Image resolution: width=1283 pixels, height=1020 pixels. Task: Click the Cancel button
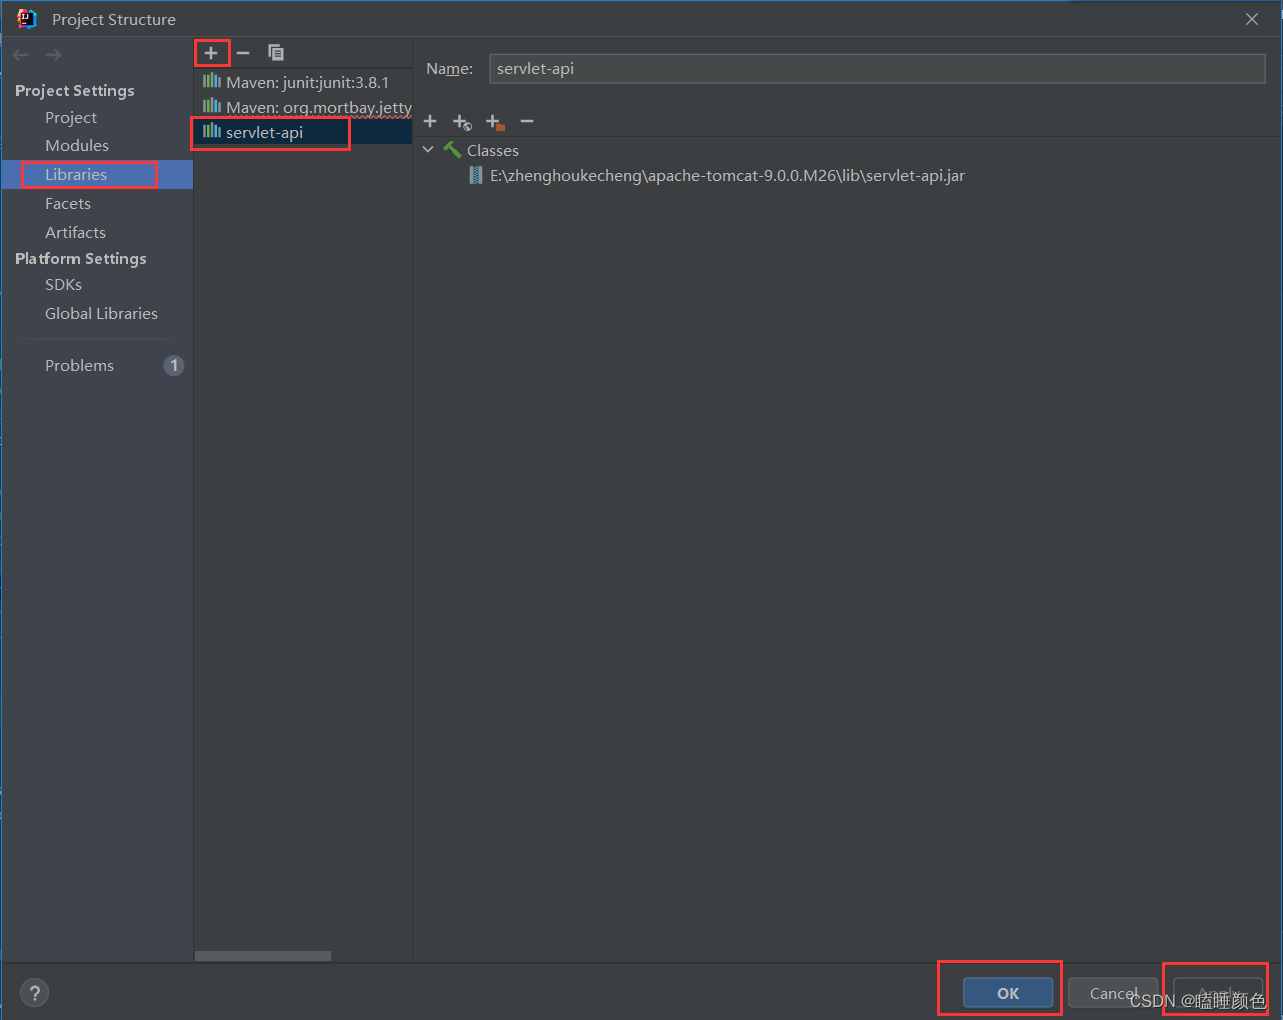pos(1113,993)
